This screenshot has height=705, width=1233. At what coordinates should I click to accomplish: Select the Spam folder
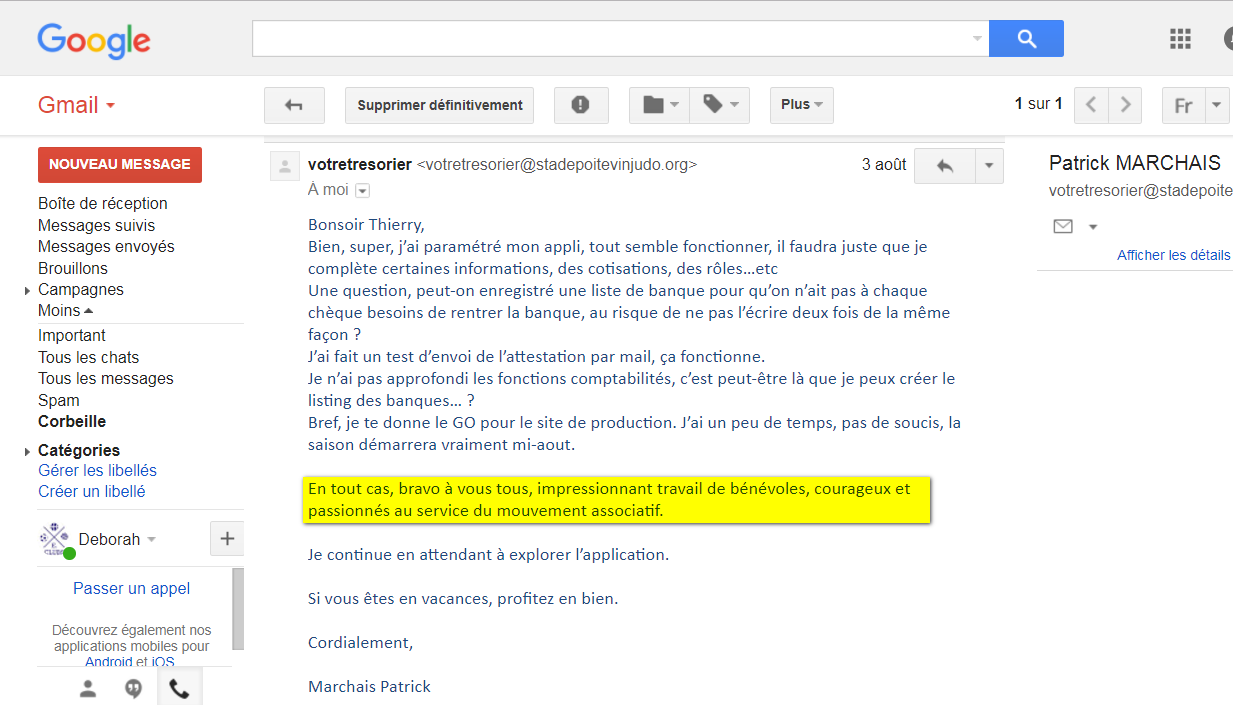(59, 400)
